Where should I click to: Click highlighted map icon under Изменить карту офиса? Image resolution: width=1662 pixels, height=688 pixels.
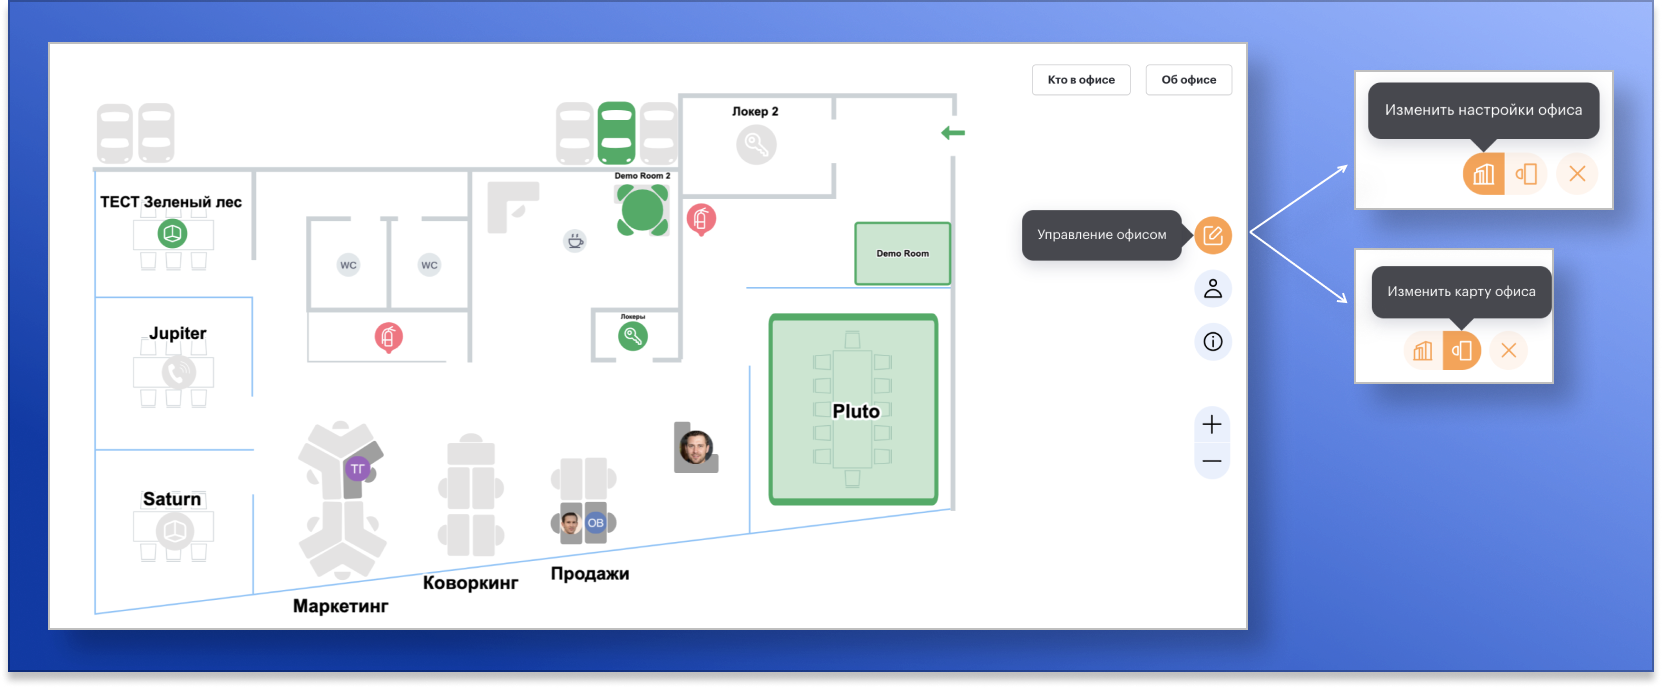click(1461, 351)
